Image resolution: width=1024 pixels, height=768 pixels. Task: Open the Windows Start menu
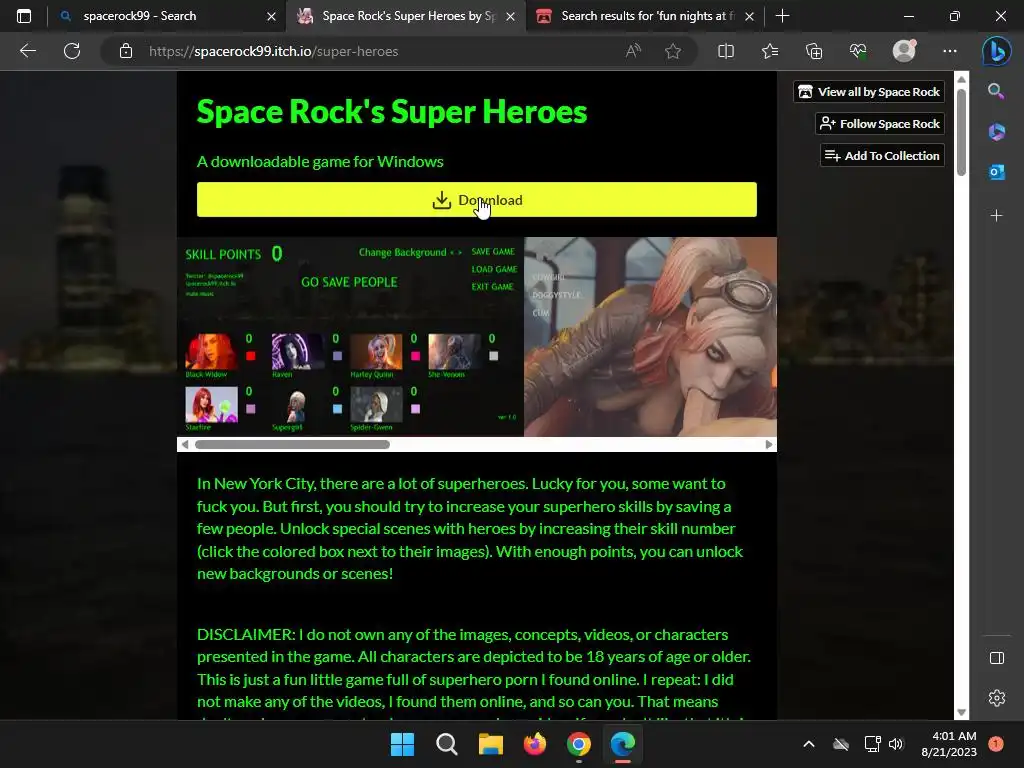click(402, 744)
